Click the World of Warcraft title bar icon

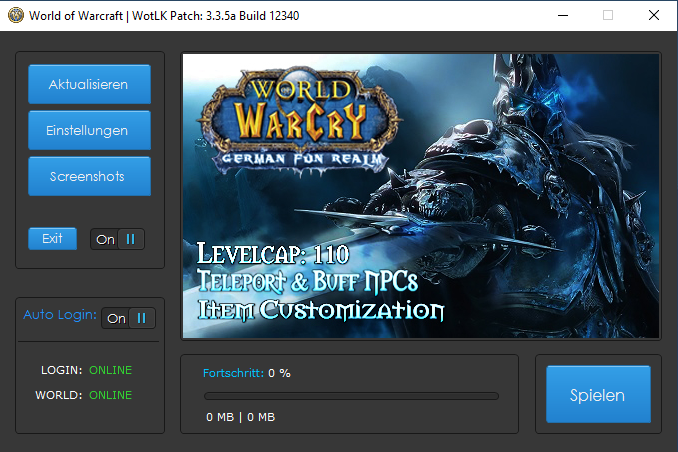pyautogui.click(x=16, y=16)
